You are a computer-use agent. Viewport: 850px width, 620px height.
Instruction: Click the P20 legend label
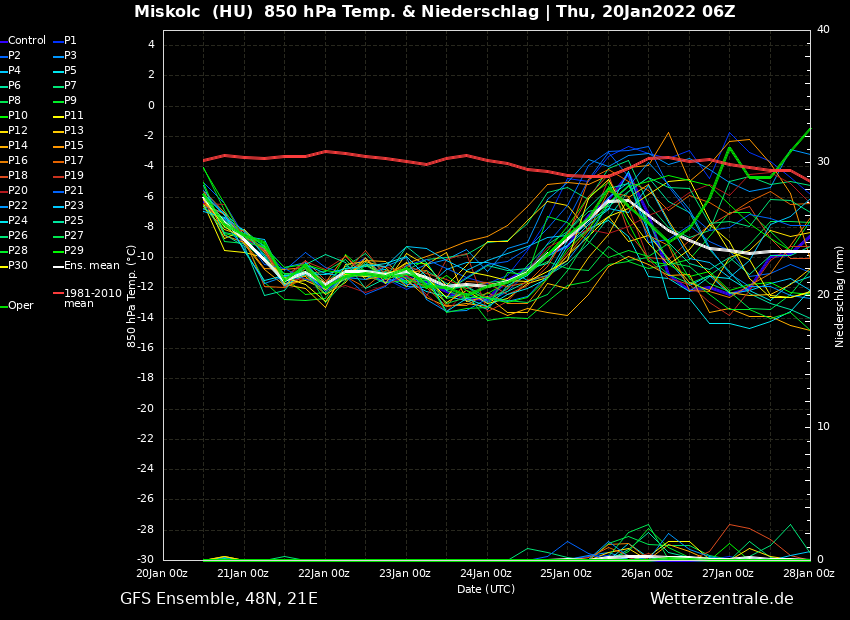point(18,191)
